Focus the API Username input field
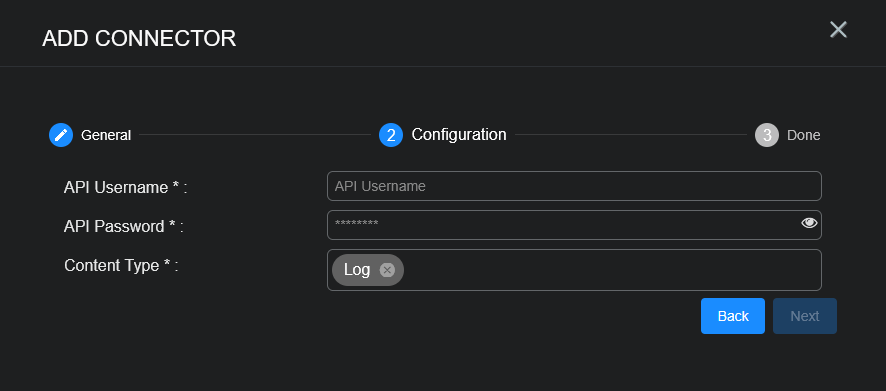The image size is (886, 391). click(574, 186)
